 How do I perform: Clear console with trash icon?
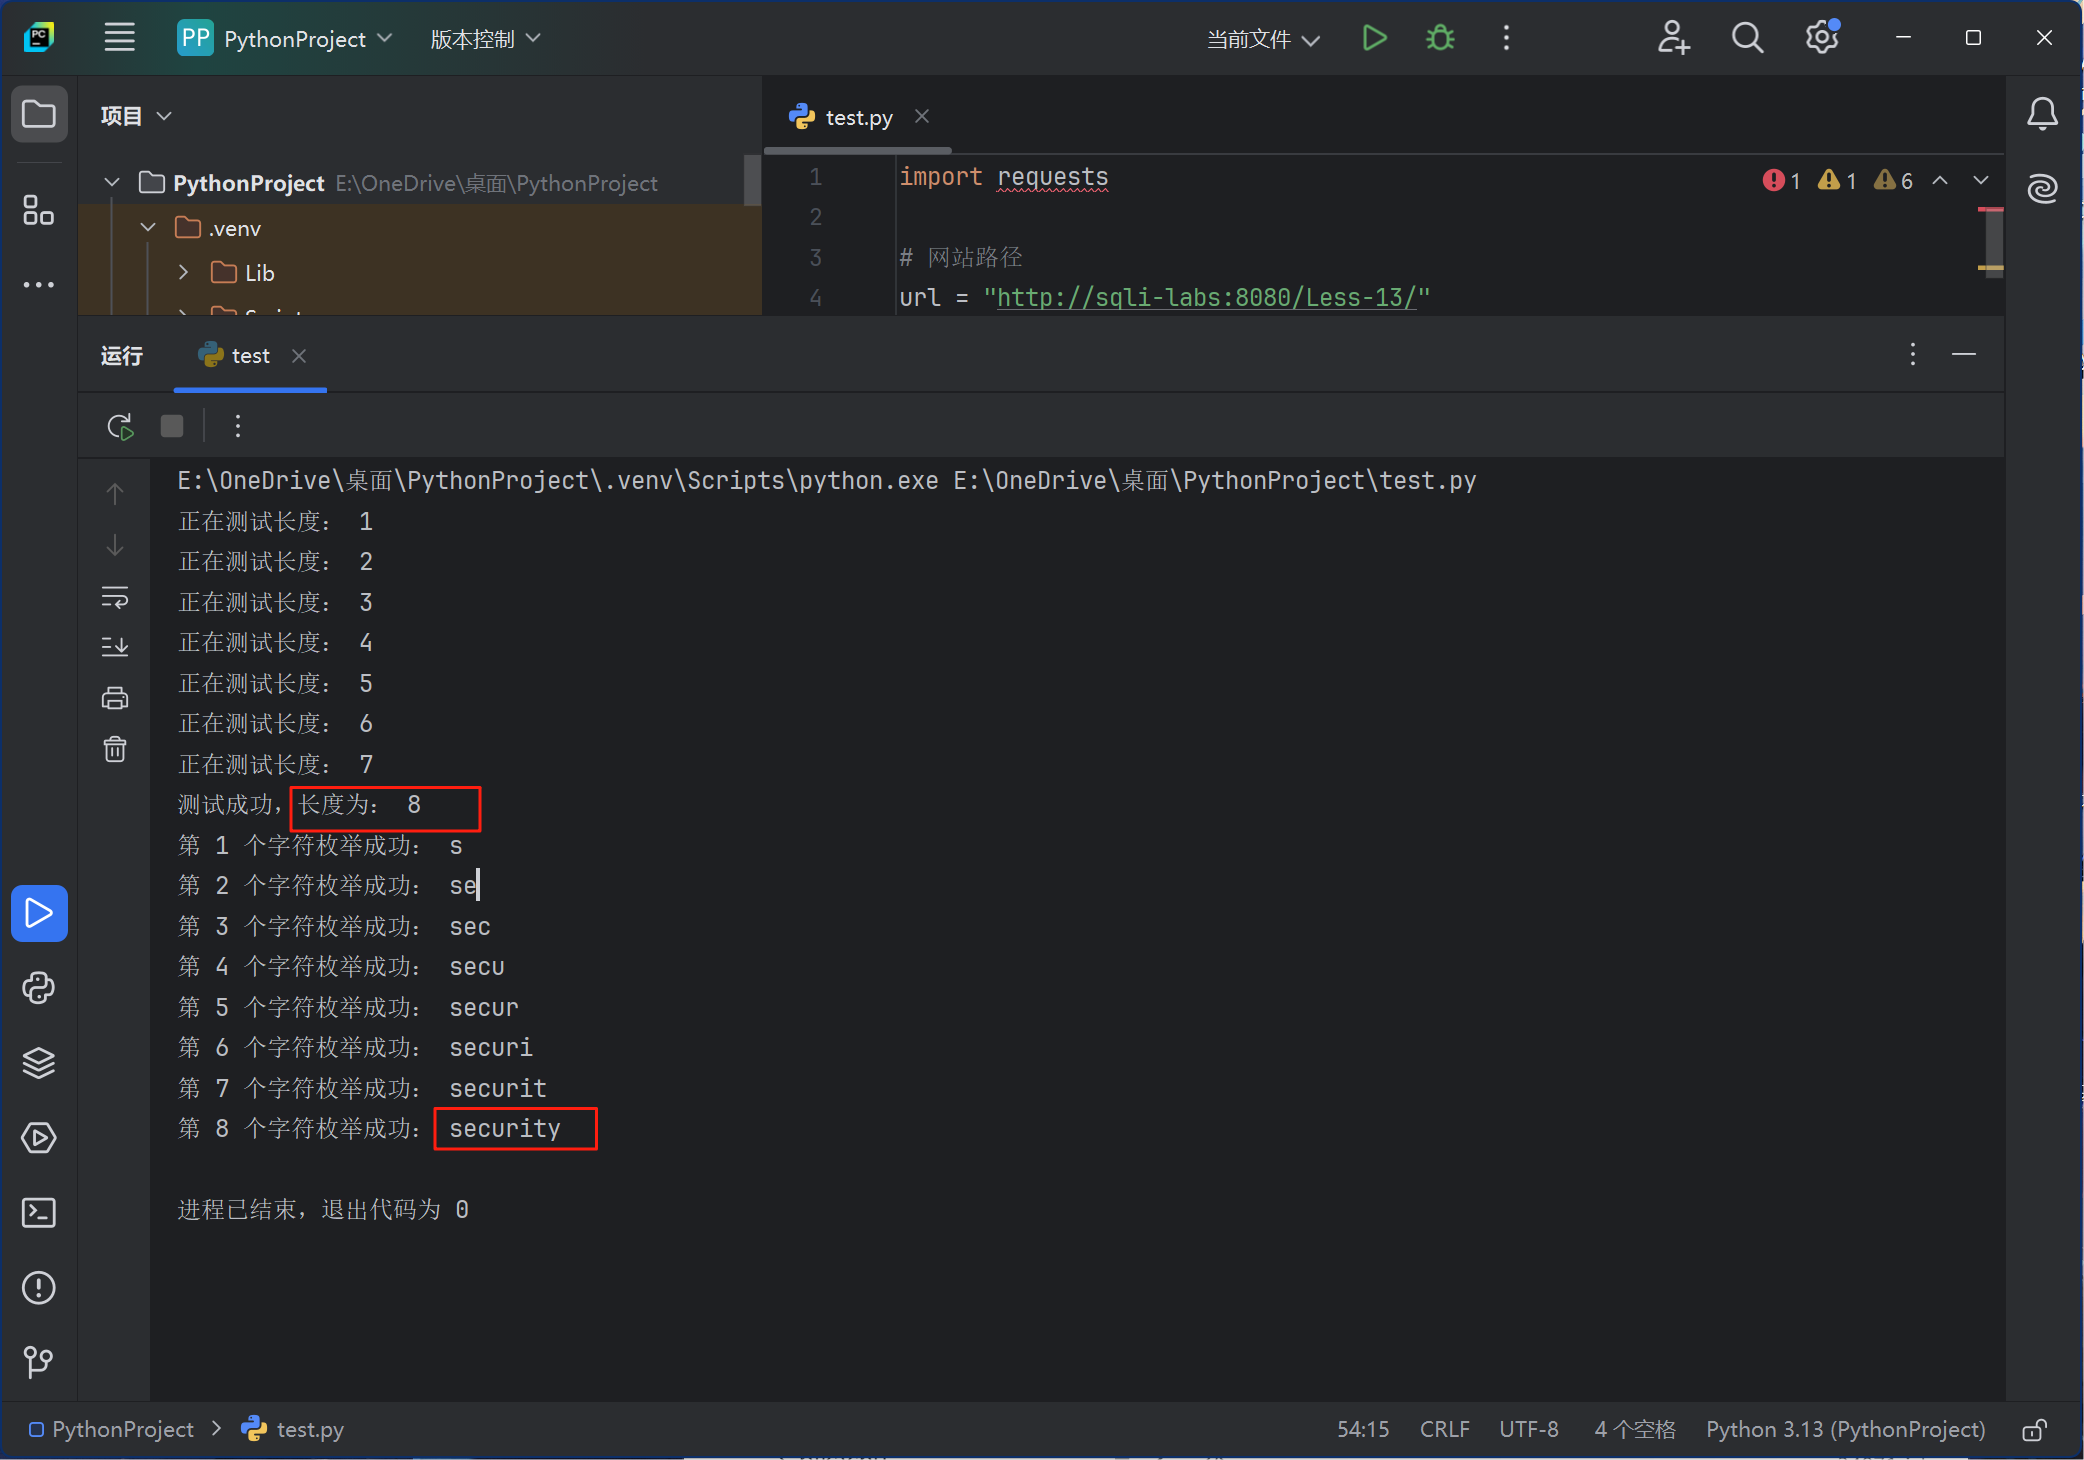tap(115, 749)
